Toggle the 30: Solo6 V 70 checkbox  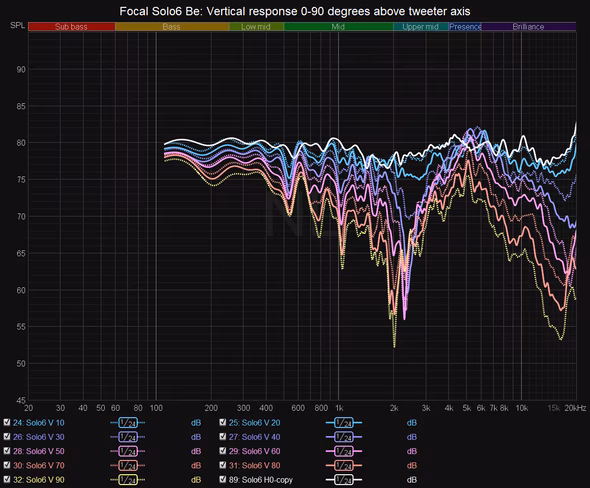(7, 465)
